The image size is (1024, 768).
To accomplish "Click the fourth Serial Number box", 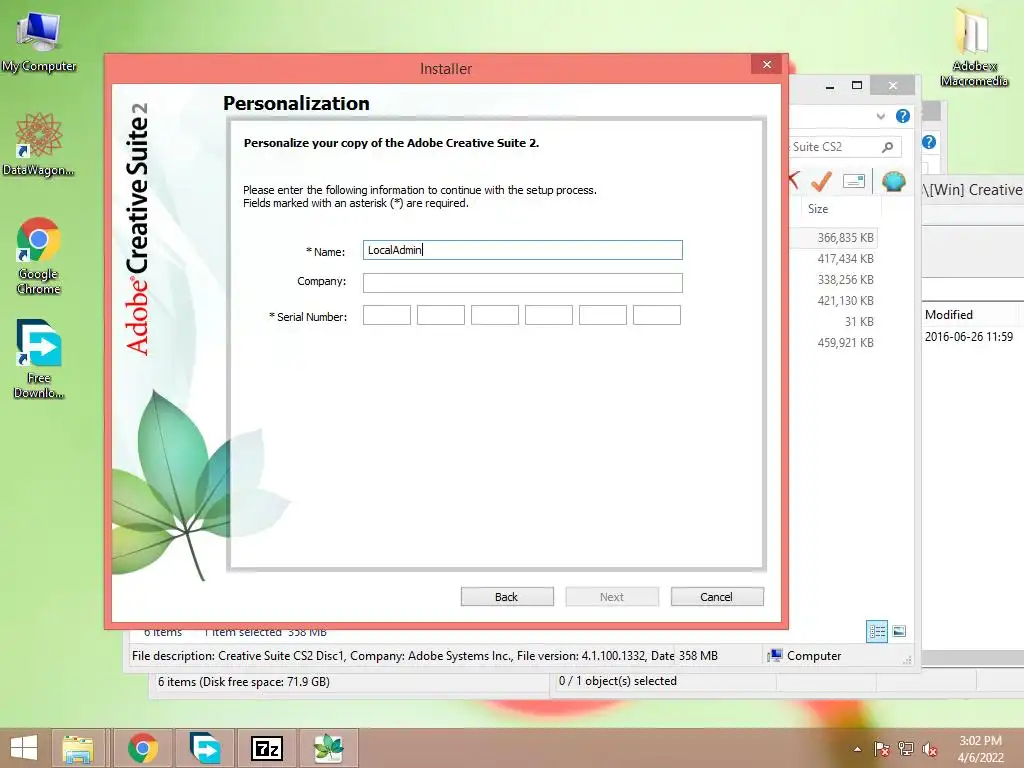I will 549,315.
